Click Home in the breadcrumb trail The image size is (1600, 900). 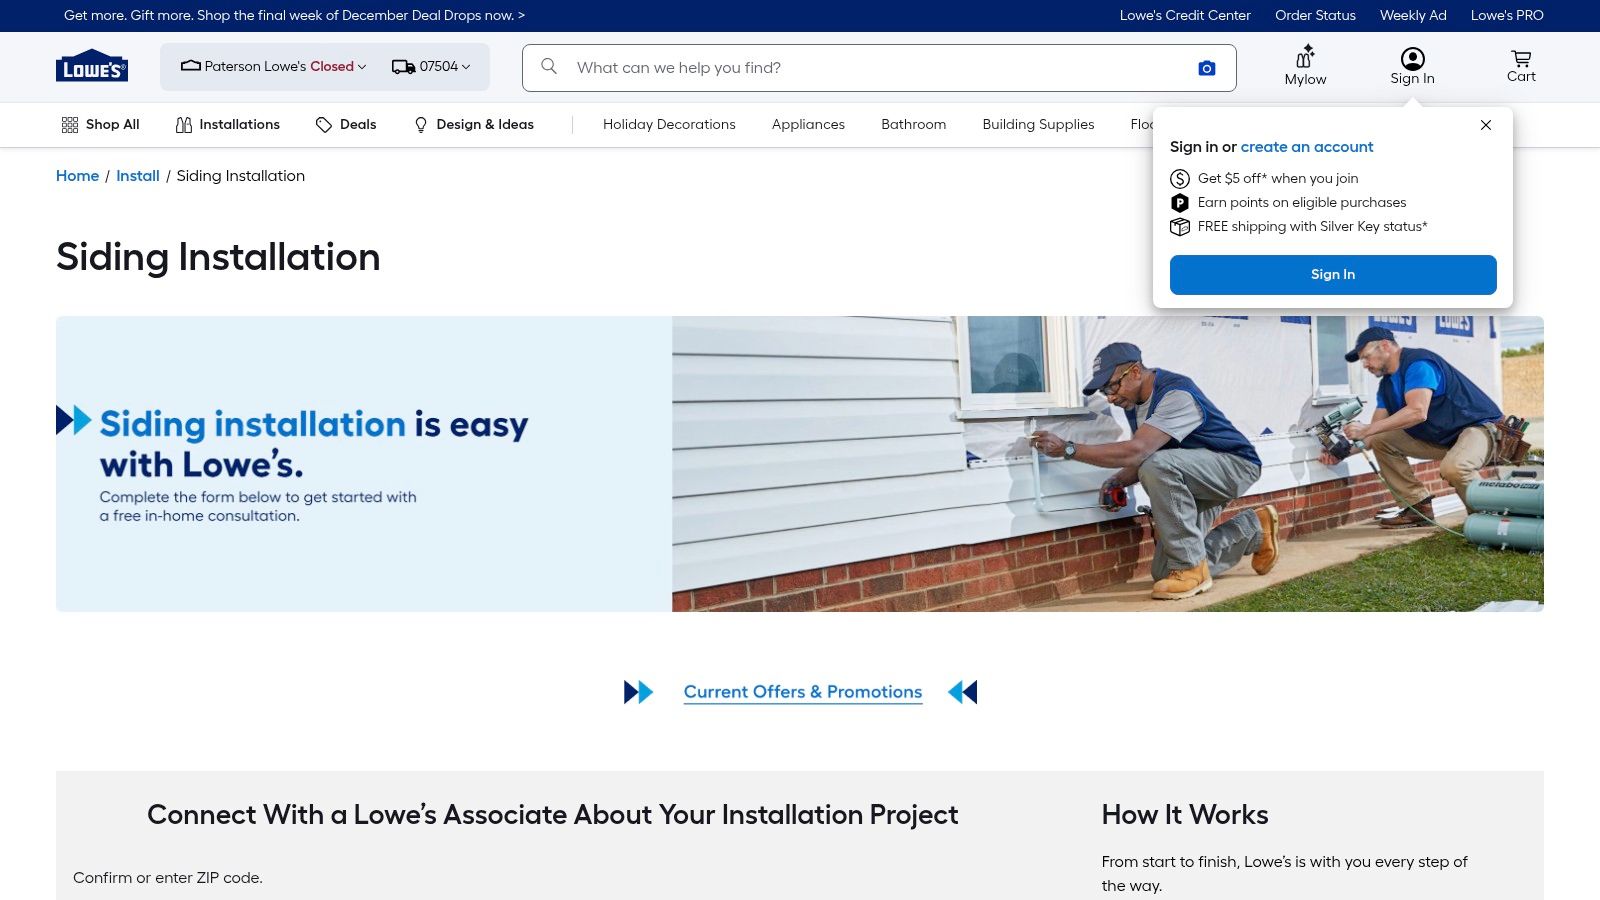point(77,175)
